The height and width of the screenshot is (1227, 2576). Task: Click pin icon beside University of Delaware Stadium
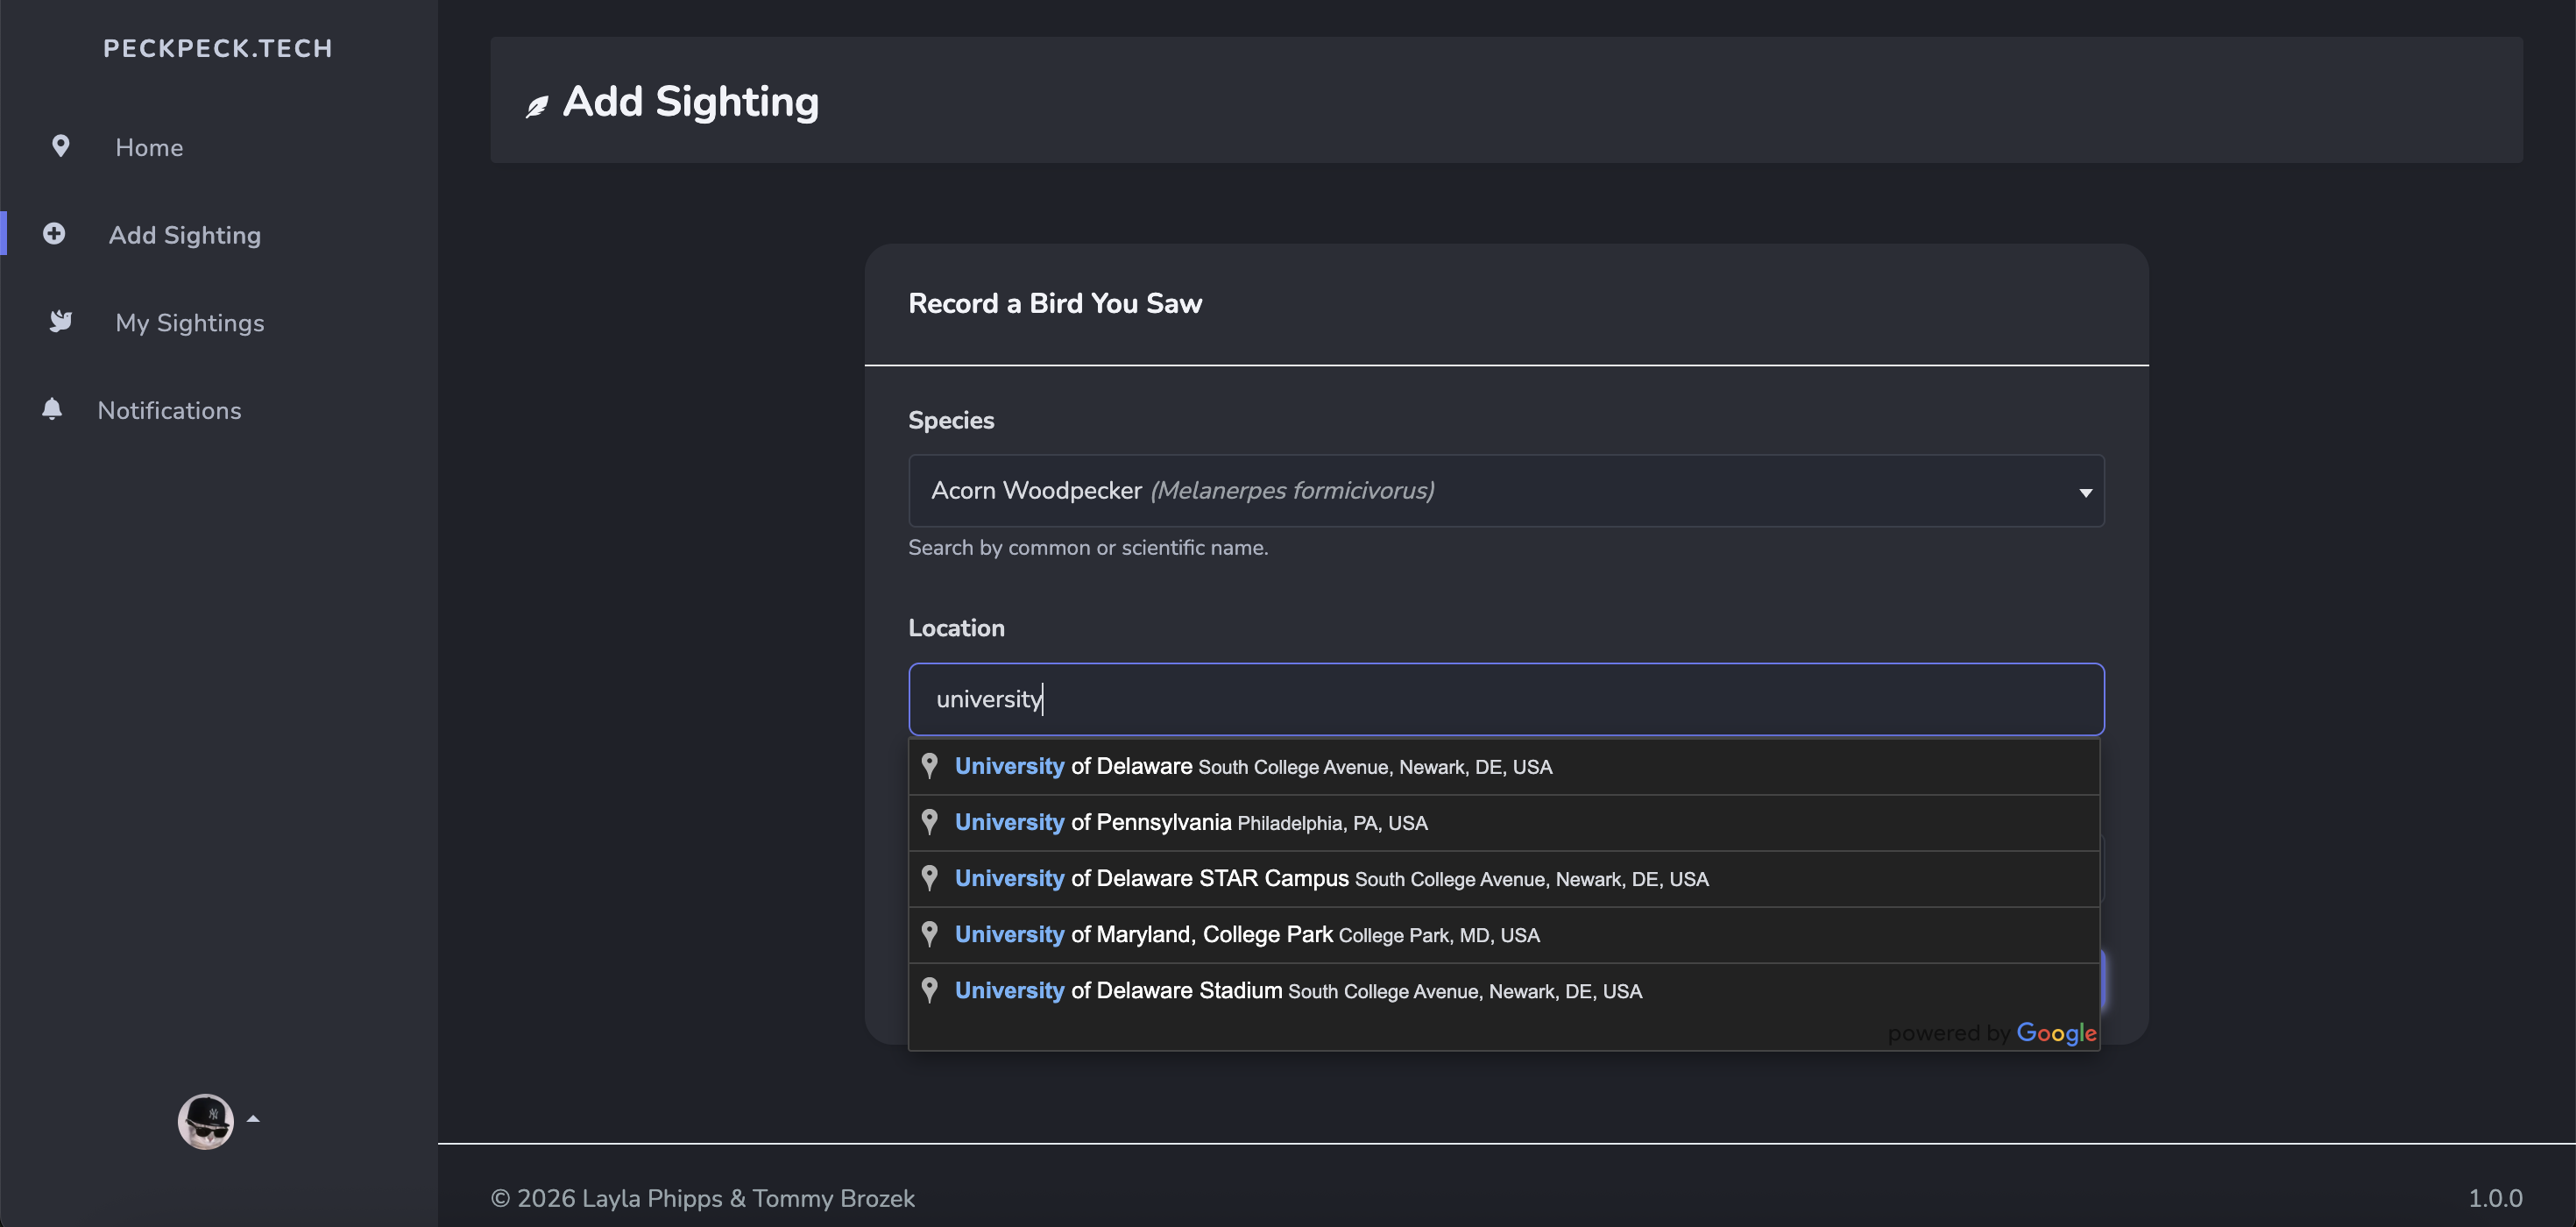tap(929, 990)
